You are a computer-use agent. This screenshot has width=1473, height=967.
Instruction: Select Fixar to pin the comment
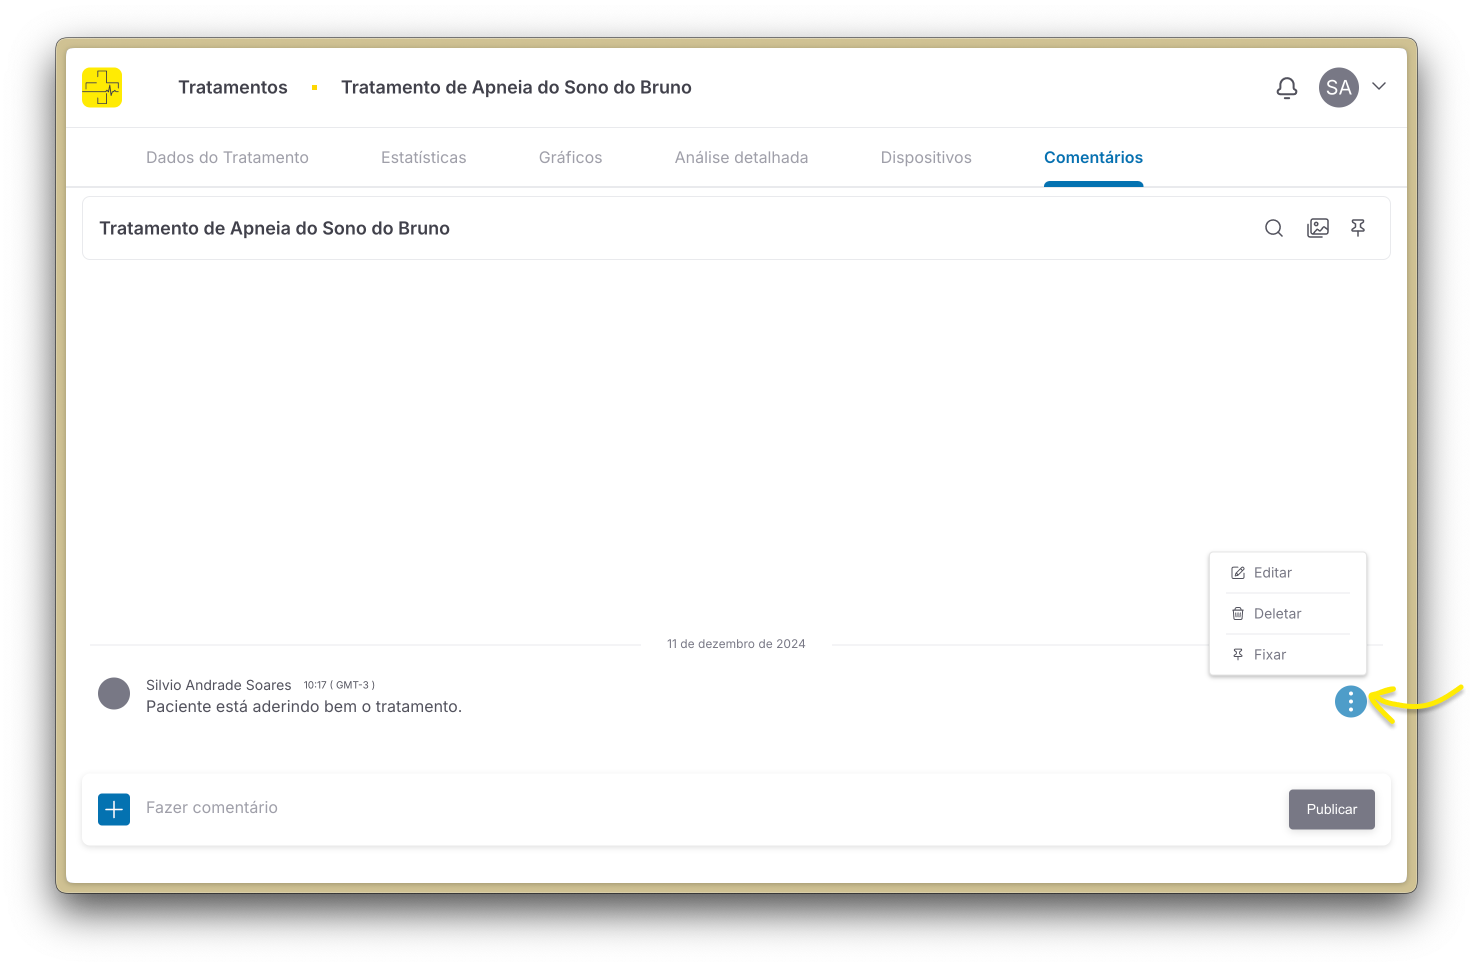(x=1269, y=655)
